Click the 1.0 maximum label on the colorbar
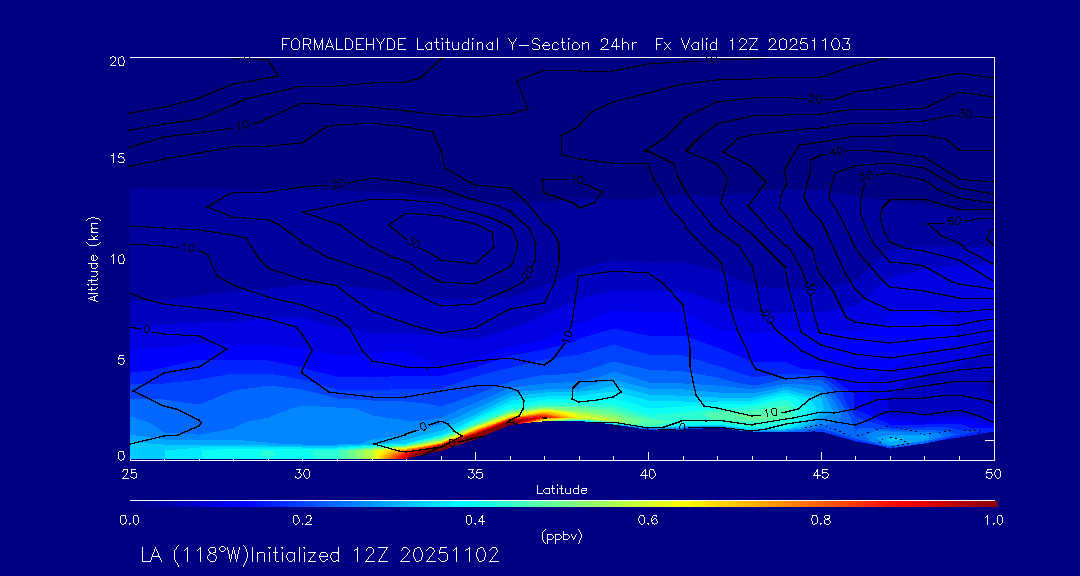Screen dimensions: 1080x576 (x=993, y=520)
